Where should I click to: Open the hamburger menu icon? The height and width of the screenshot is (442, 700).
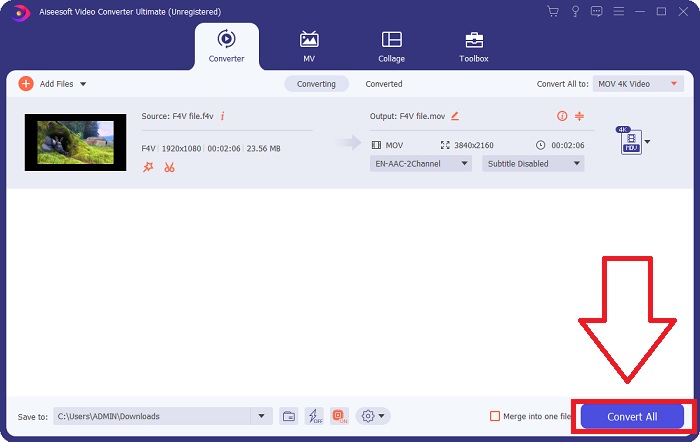point(618,11)
